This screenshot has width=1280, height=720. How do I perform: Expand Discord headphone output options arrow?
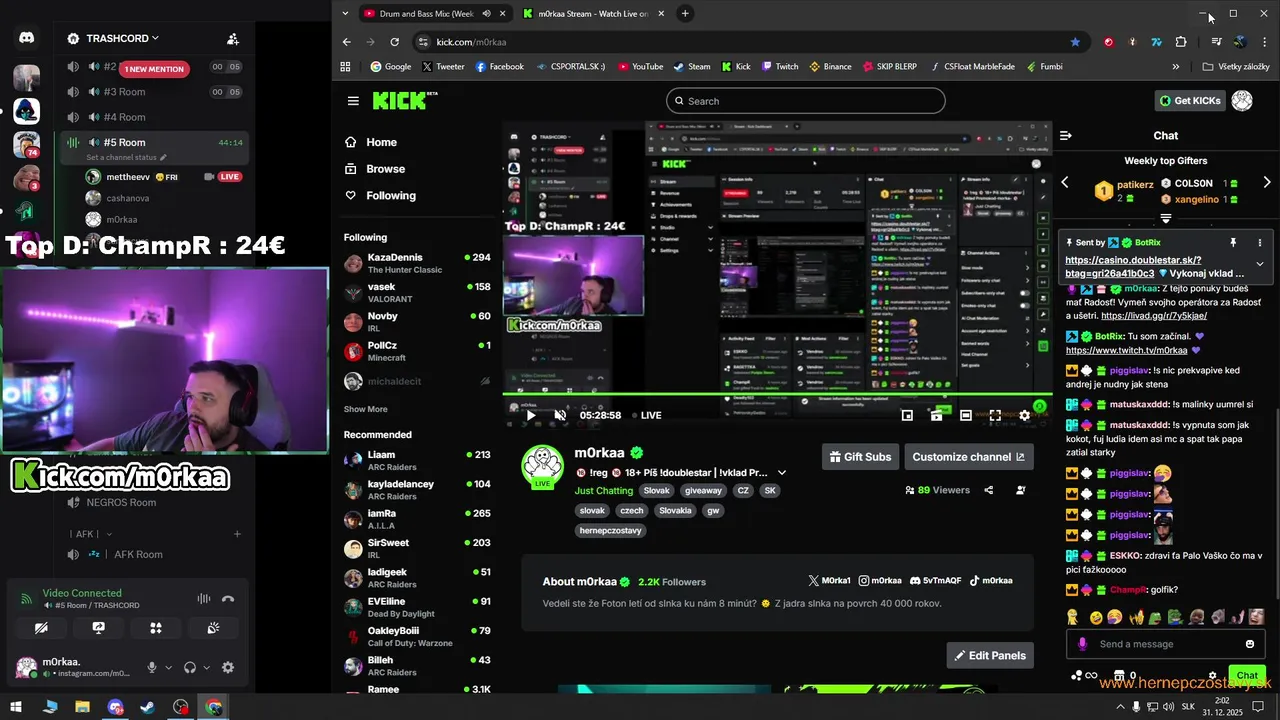tap(207, 668)
